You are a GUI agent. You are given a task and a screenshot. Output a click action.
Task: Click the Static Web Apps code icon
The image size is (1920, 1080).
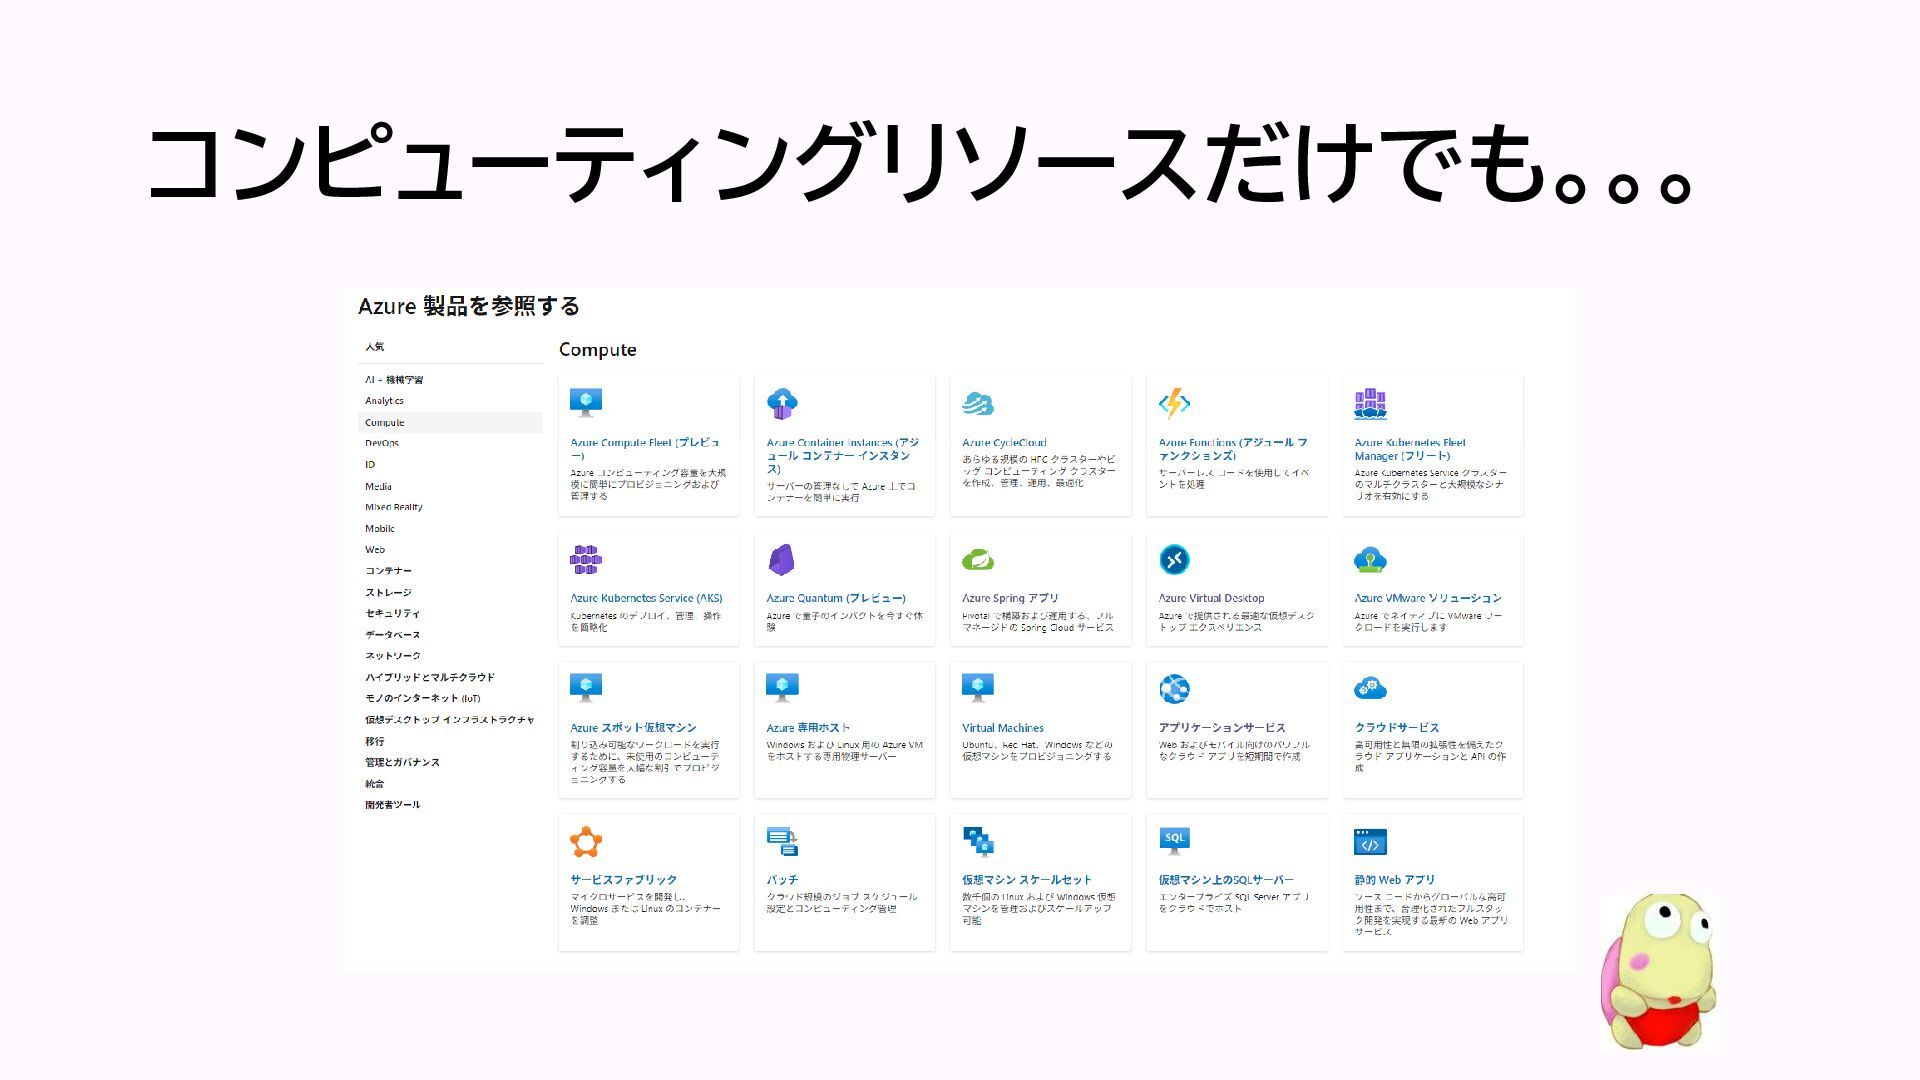[1370, 843]
